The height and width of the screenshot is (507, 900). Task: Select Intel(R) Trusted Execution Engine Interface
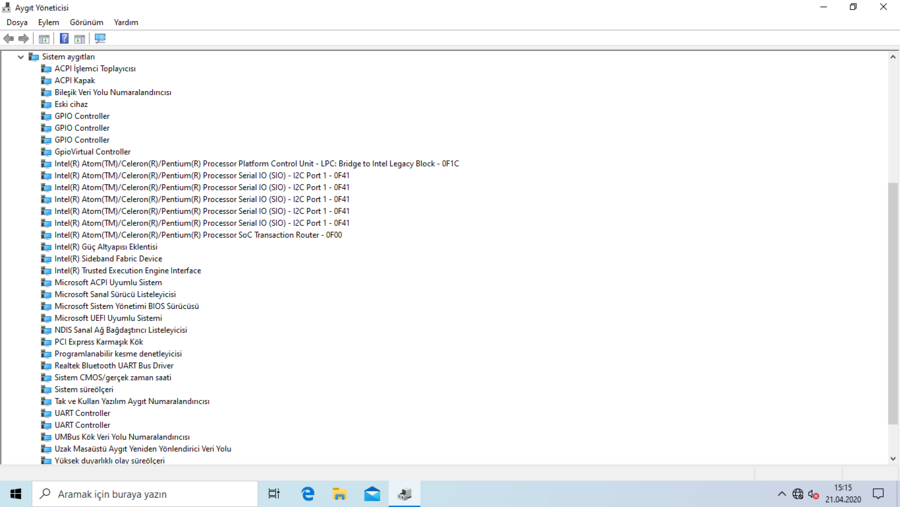pos(127,270)
